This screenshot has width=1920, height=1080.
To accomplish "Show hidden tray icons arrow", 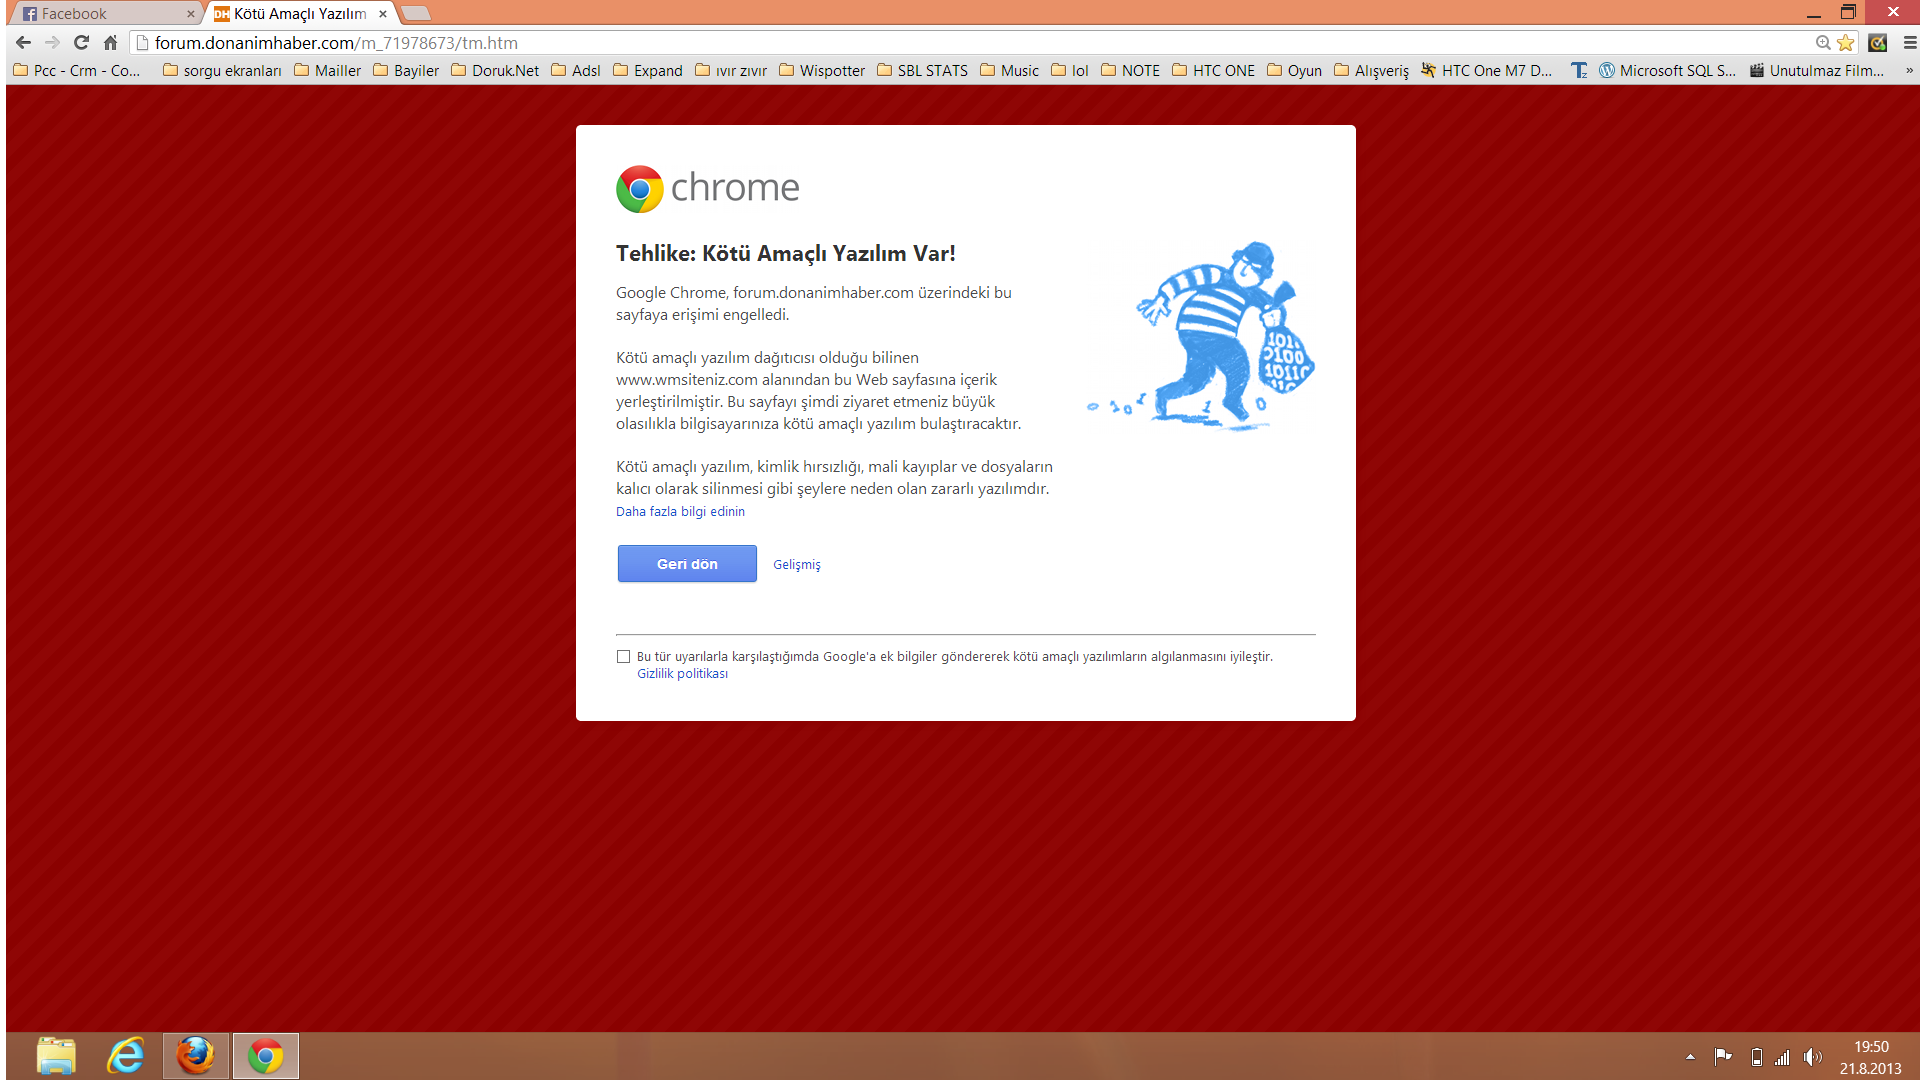I will pyautogui.click(x=1690, y=1057).
